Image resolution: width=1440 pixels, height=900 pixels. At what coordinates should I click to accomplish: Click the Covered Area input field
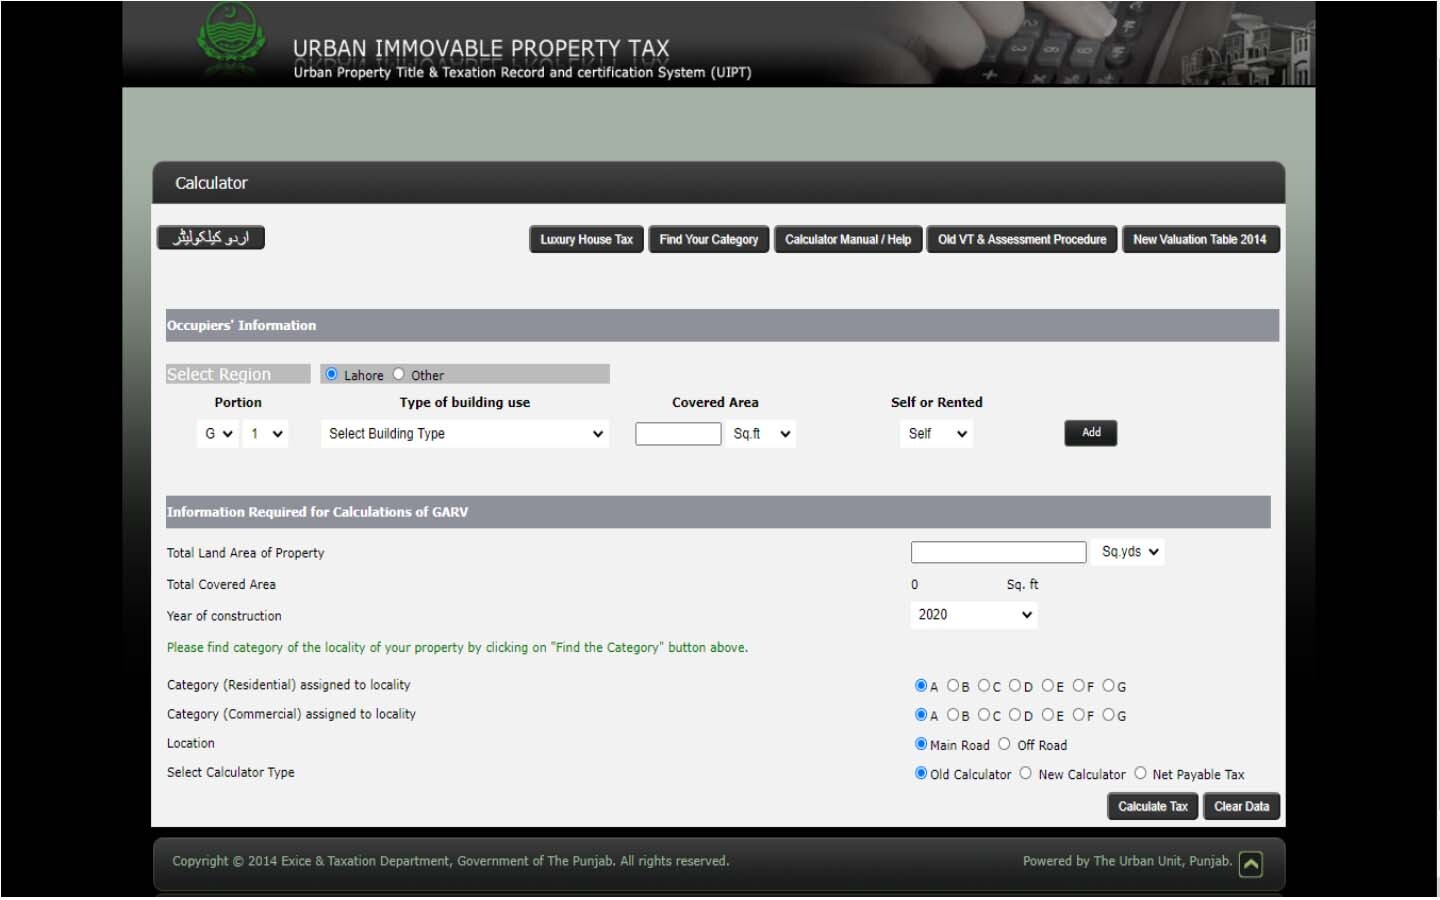pyautogui.click(x=678, y=434)
